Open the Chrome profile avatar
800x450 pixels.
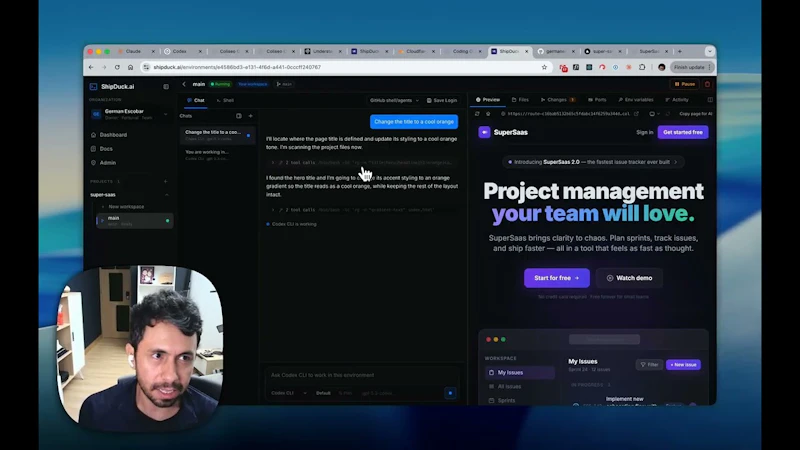coord(661,67)
